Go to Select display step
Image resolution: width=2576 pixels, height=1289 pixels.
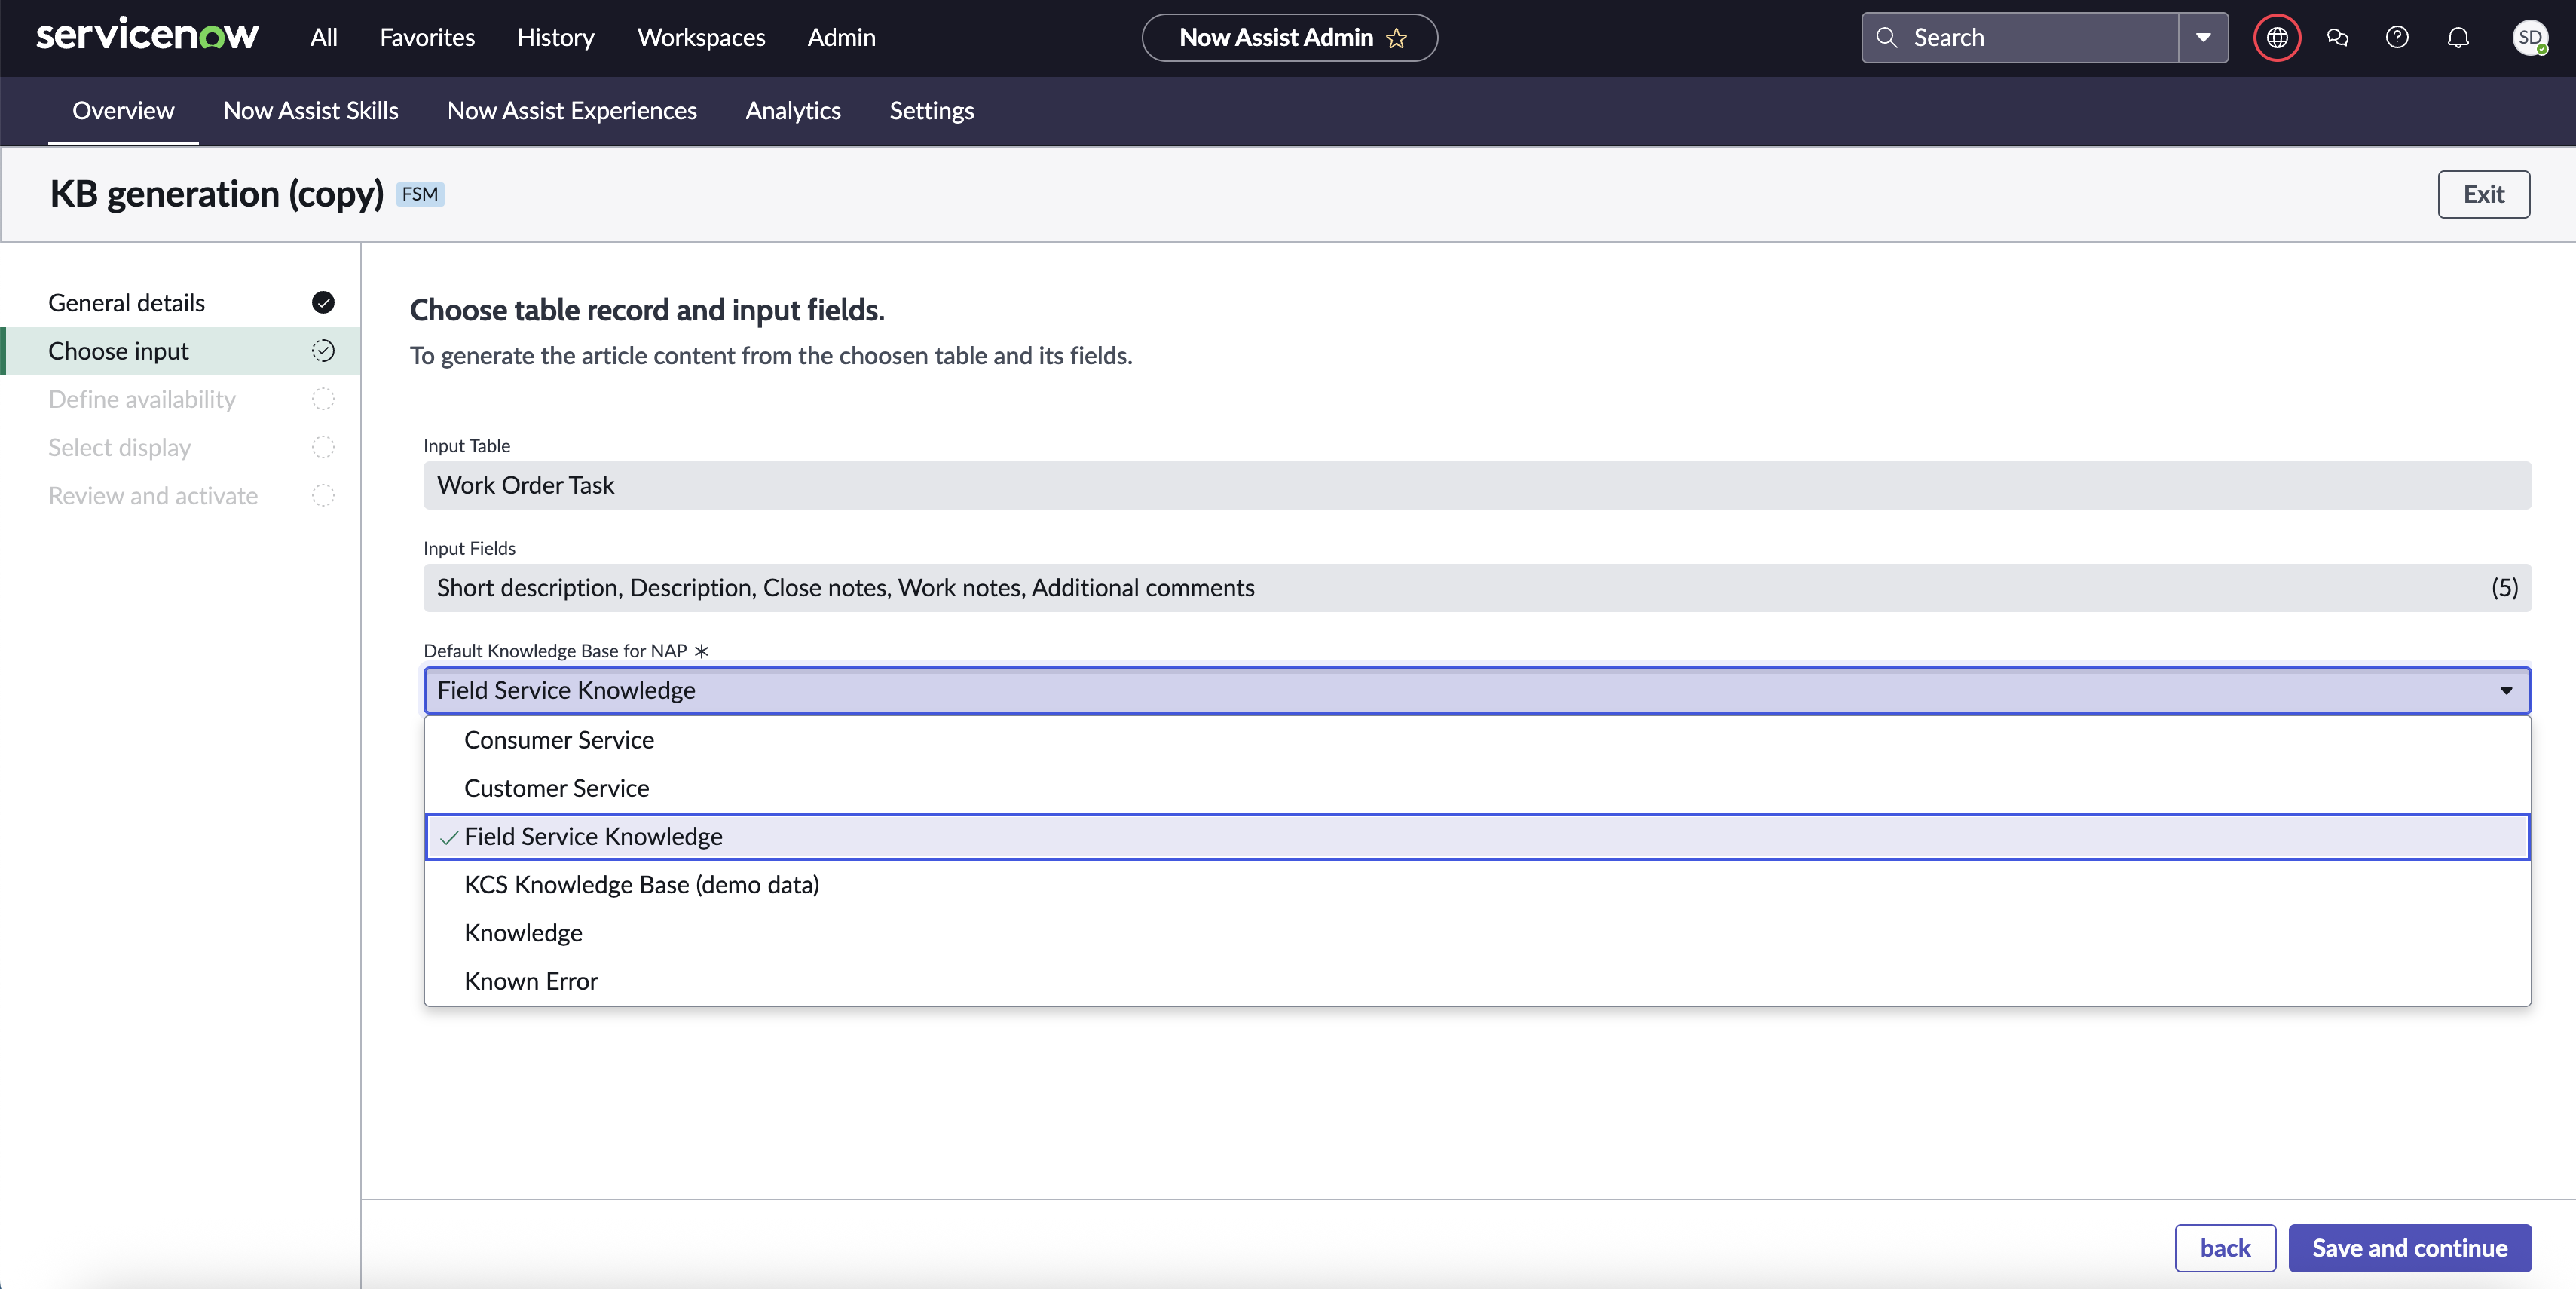pyautogui.click(x=181, y=447)
